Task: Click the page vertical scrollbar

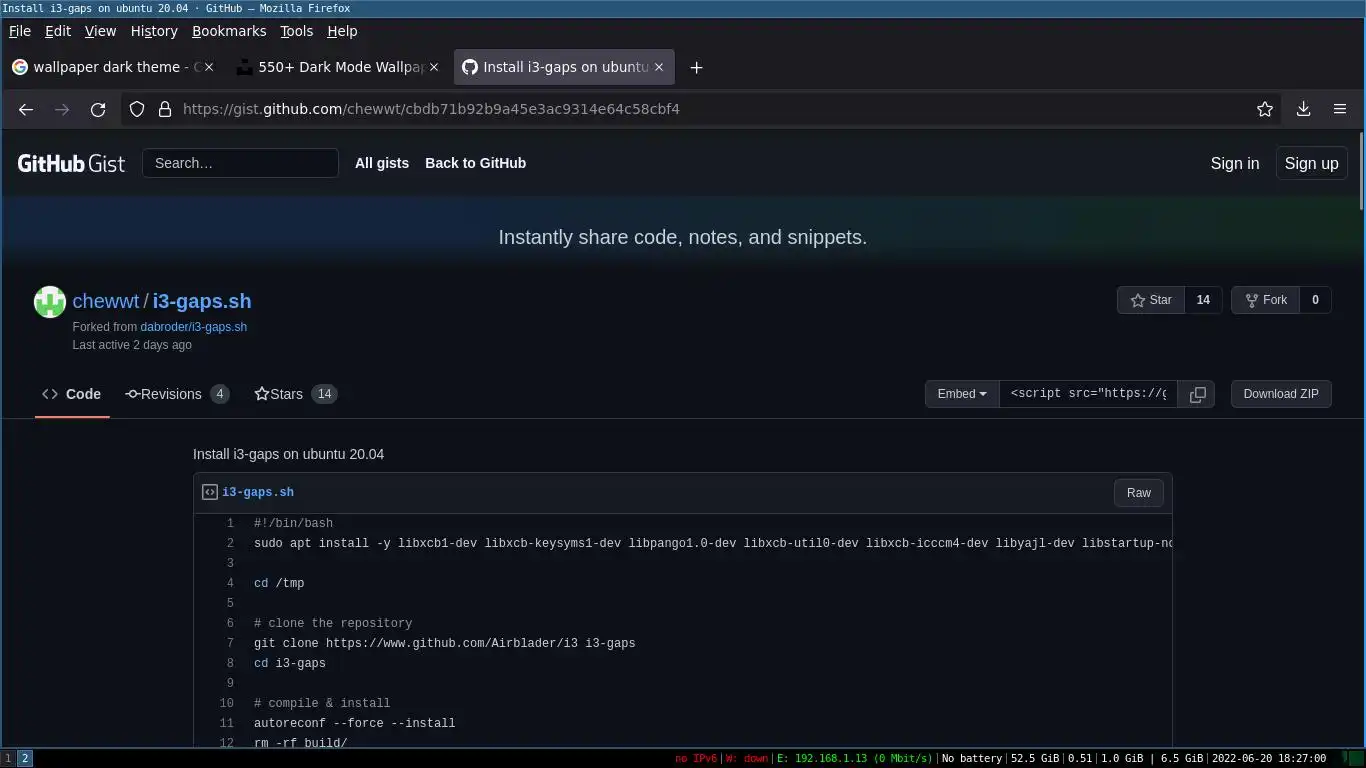Action: coord(1362,170)
